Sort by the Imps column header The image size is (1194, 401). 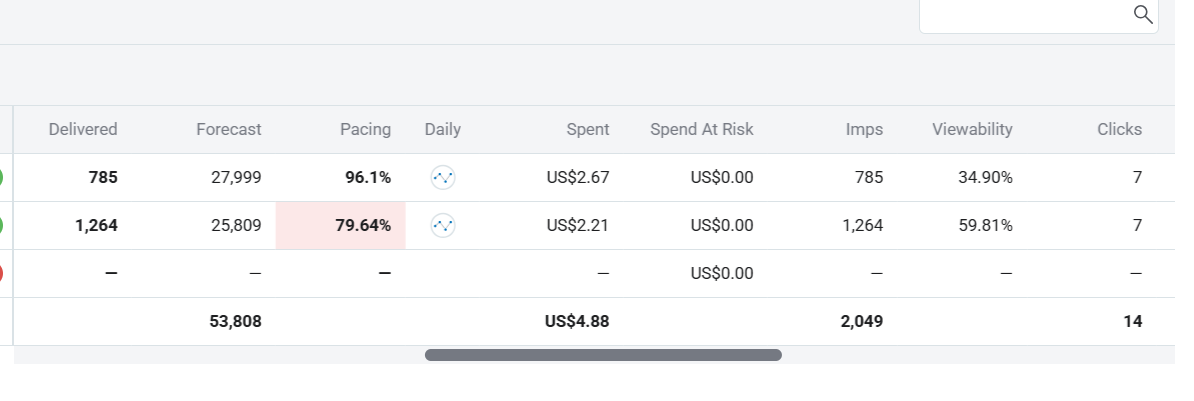coord(865,129)
